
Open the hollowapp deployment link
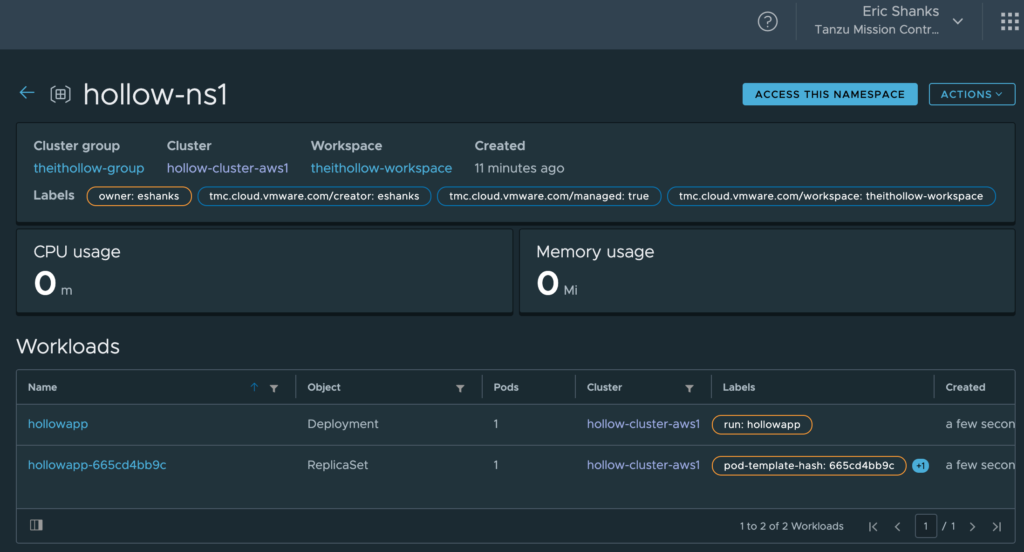[x=58, y=424]
